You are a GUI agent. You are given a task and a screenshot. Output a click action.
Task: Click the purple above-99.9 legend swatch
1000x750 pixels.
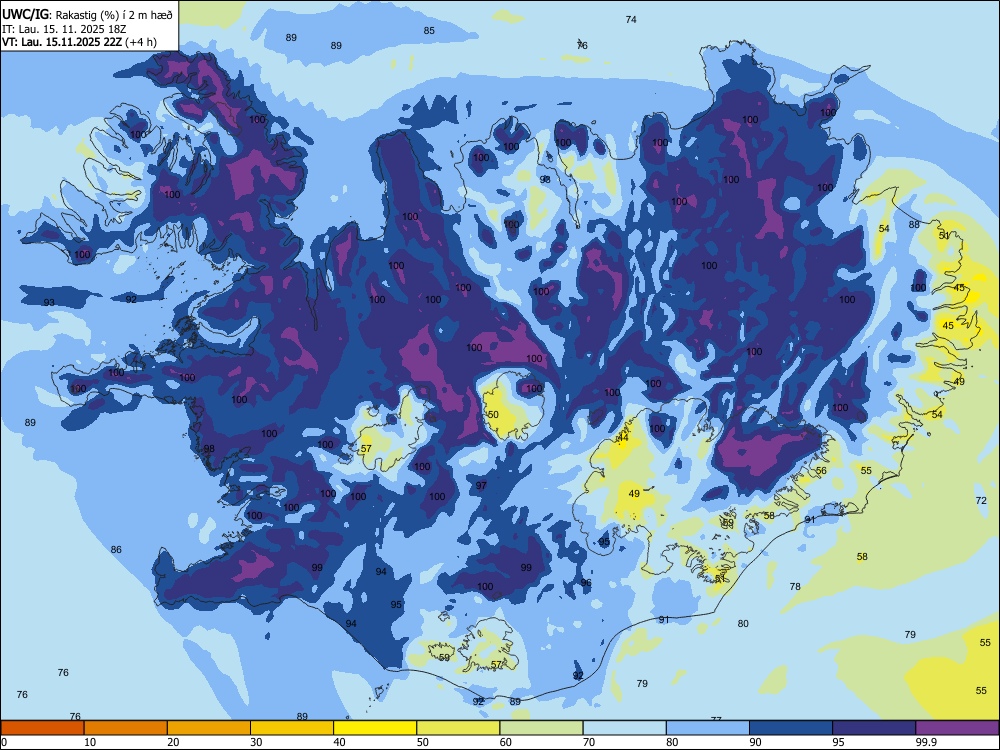[957, 728]
